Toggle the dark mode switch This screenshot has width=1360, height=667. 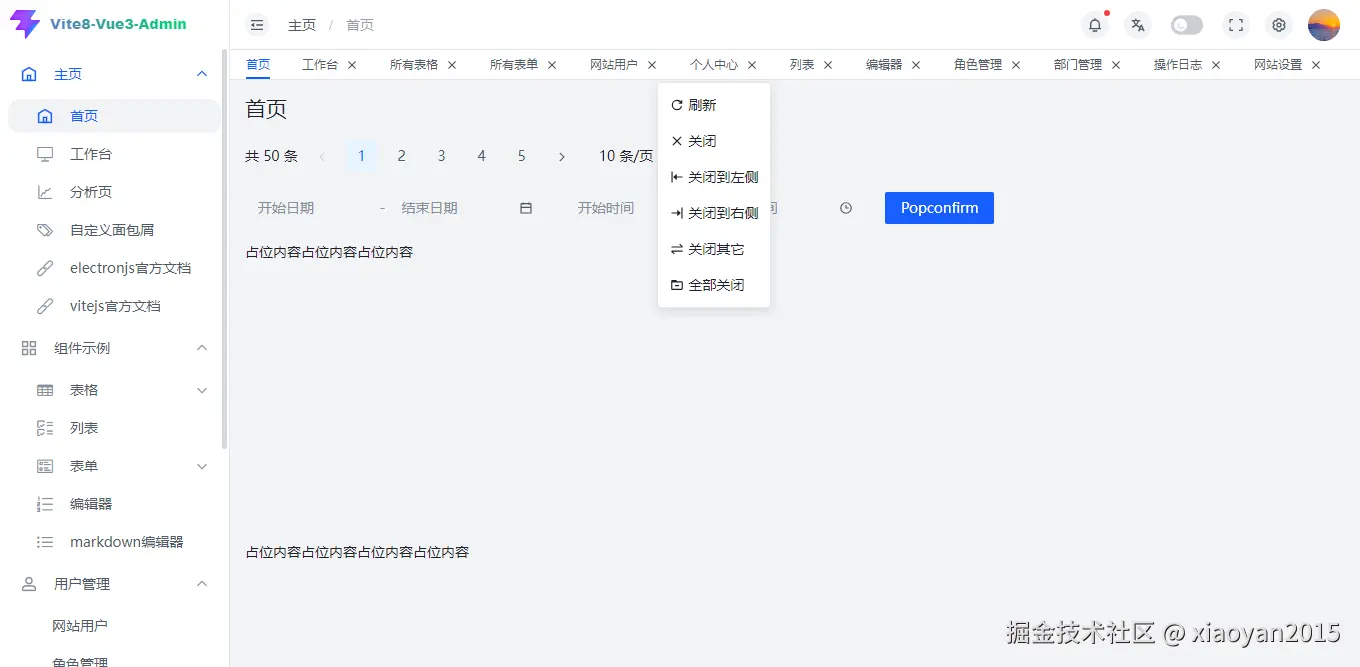click(x=1187, y=25)
